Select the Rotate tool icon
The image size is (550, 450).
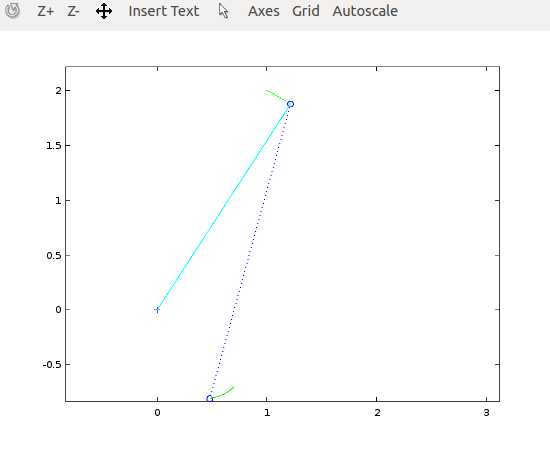[13, 11]
